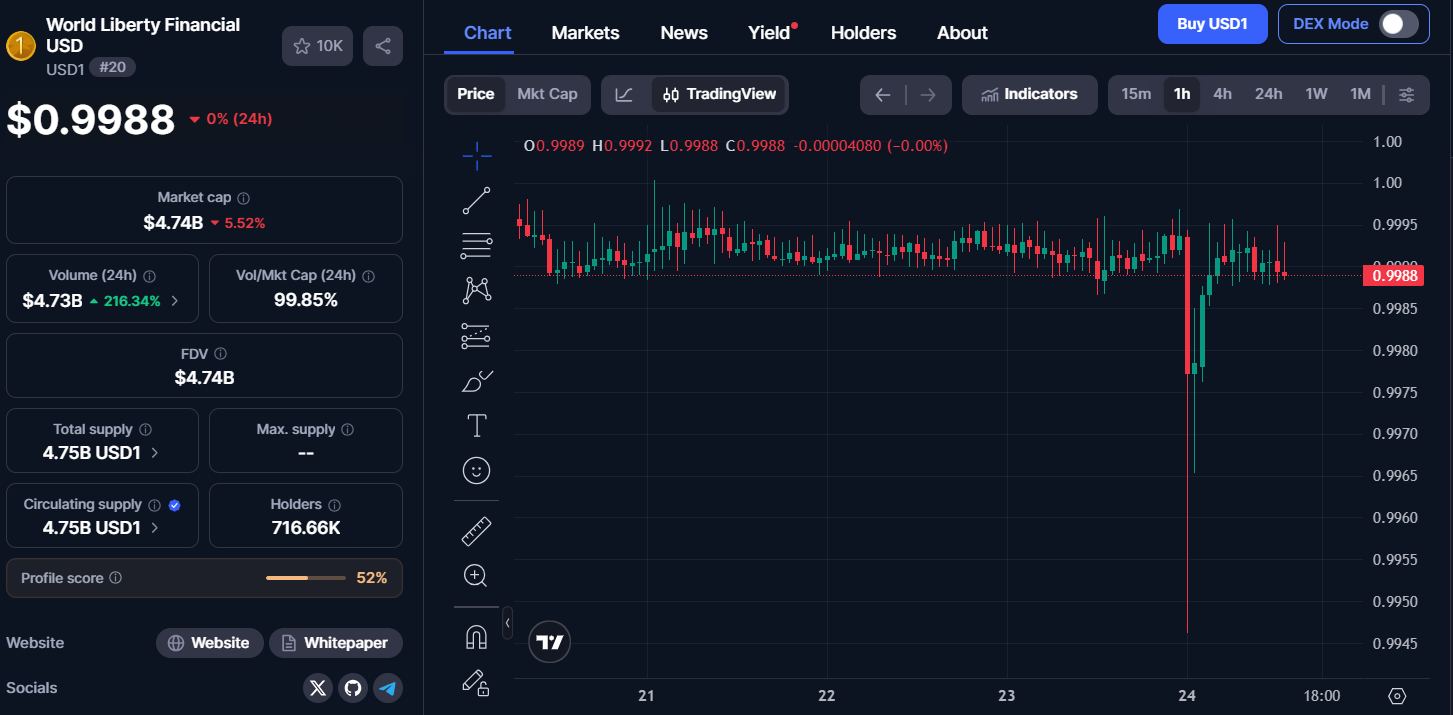Click the Profile score info icon

tap(115, 578)
